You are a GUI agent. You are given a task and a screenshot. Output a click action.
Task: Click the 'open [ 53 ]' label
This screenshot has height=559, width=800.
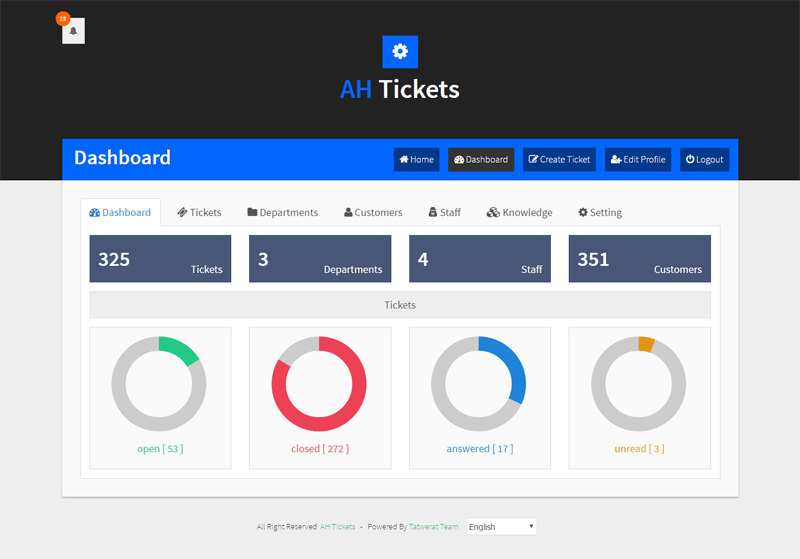[x=160, y=449]
